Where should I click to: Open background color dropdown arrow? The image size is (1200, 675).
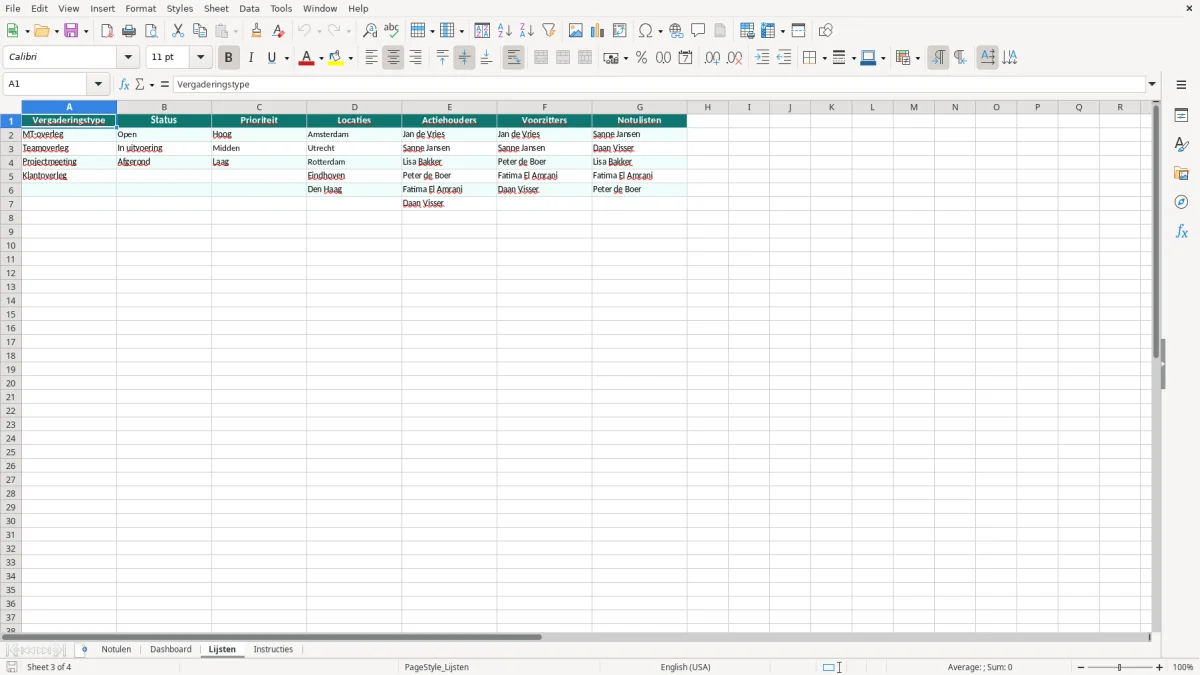coord(351,58)
